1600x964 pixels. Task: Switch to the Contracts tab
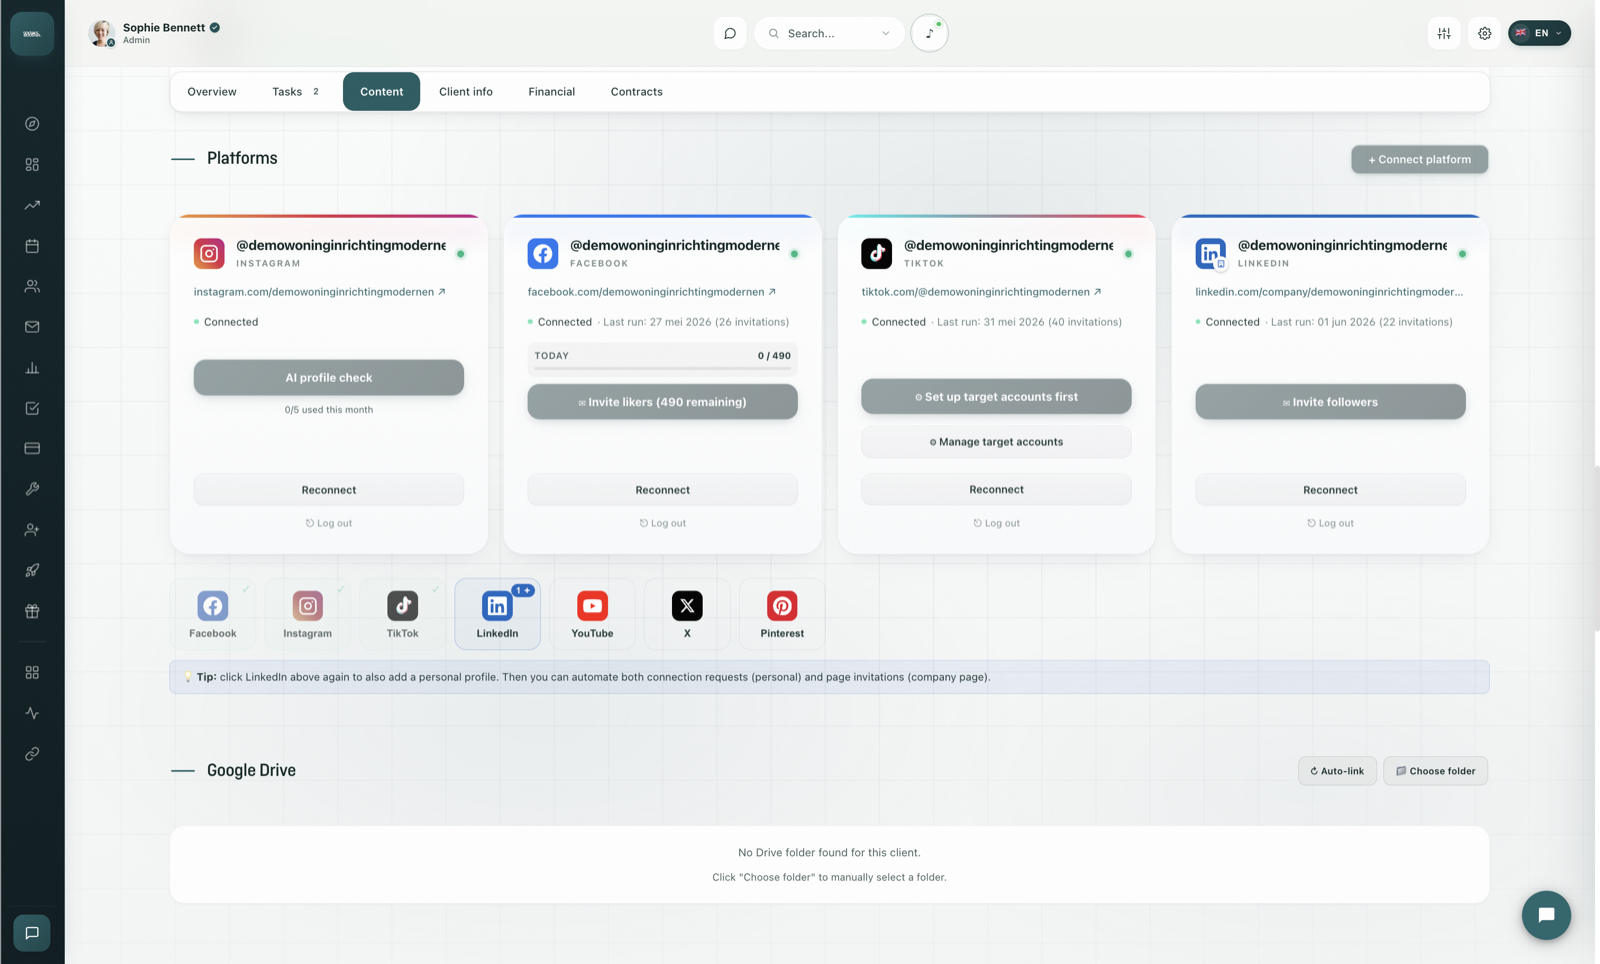tap(636, 91)
